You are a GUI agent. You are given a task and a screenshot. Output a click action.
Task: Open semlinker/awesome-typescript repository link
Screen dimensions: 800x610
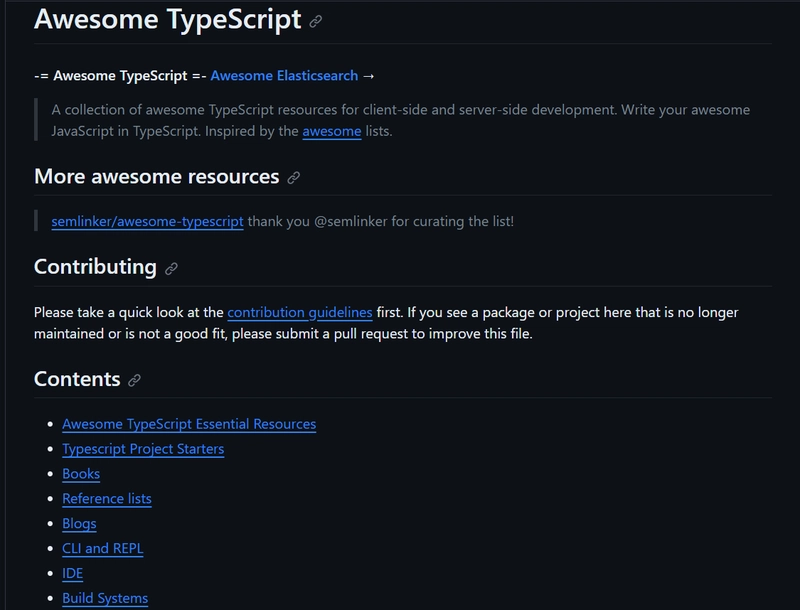(147, 221)
